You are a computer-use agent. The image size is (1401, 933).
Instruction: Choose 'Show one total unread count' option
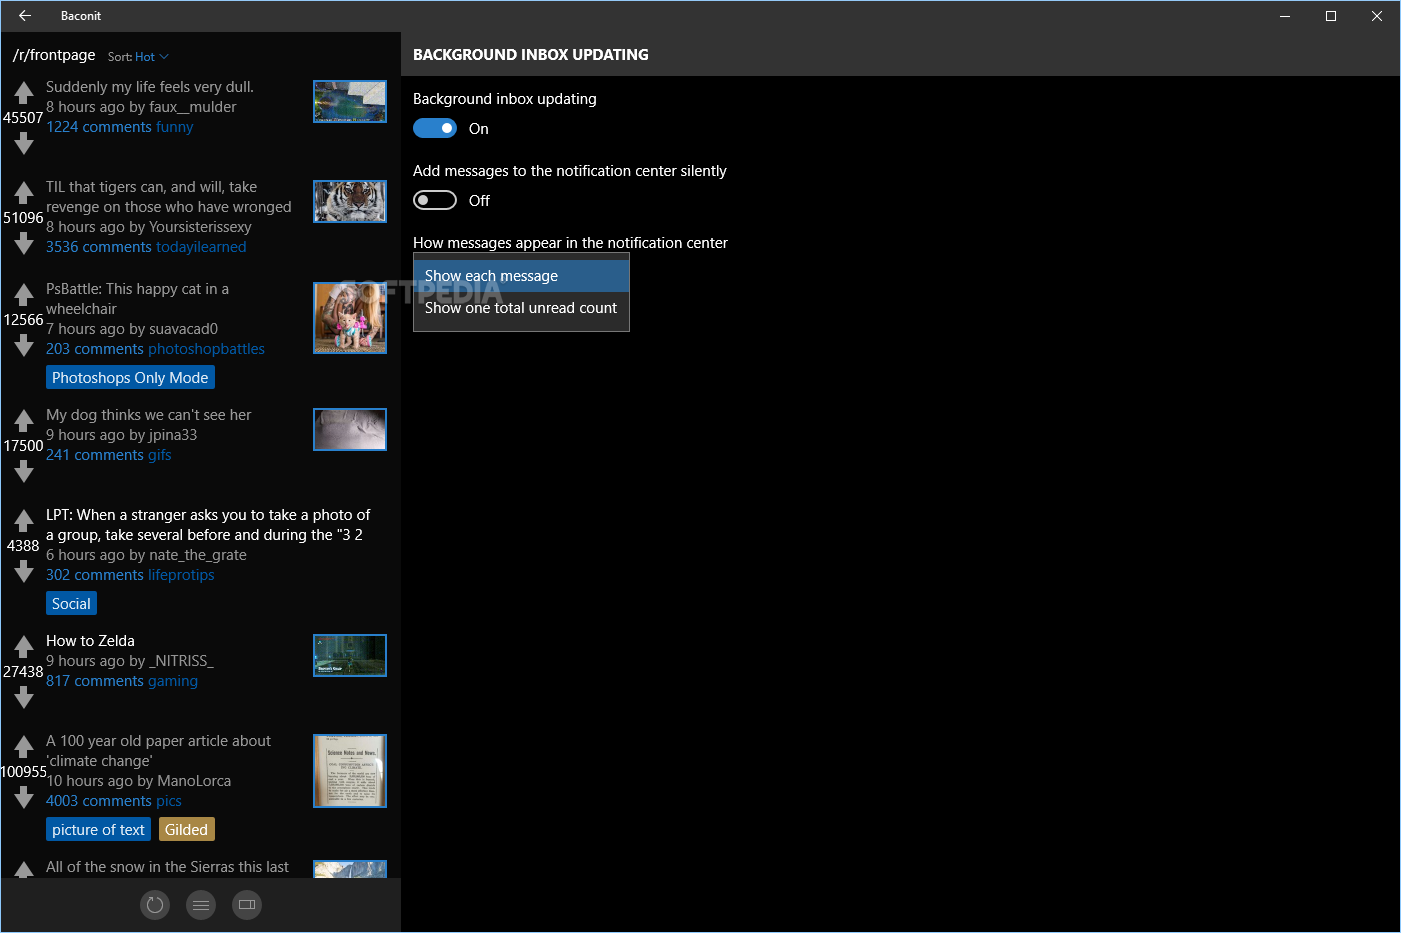[x=521, y=308]
